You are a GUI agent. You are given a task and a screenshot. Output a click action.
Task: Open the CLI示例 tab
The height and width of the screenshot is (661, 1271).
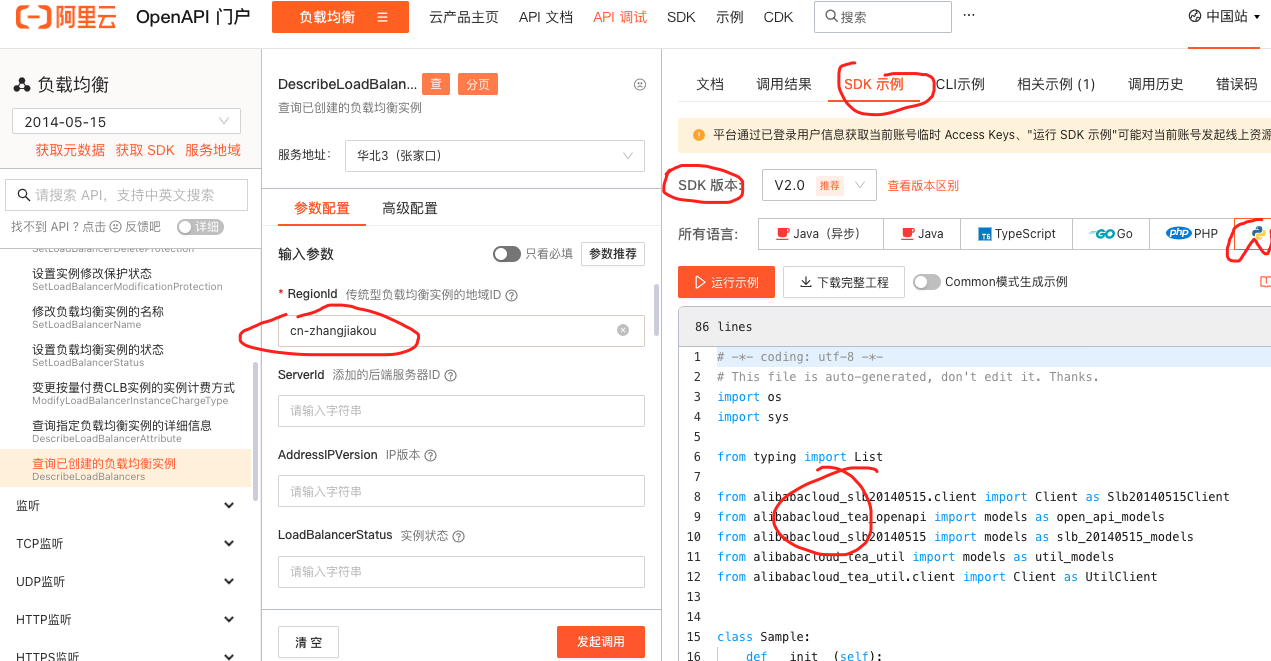coord(960,84)
